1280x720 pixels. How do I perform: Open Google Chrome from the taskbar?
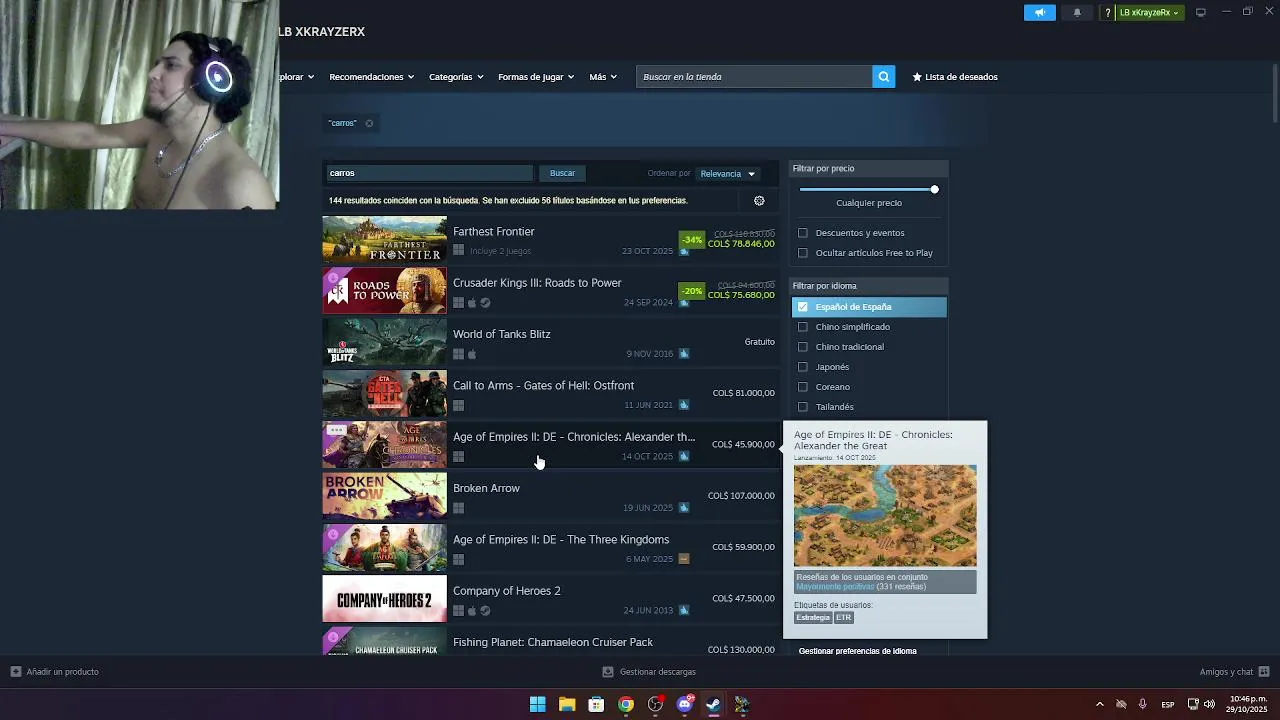[x=626, y=704]
